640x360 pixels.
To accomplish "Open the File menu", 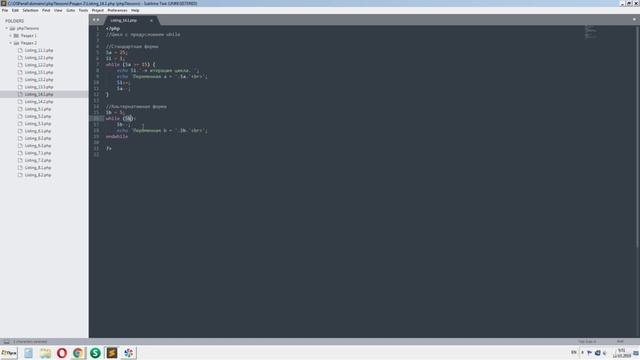I will click(5, 10).
